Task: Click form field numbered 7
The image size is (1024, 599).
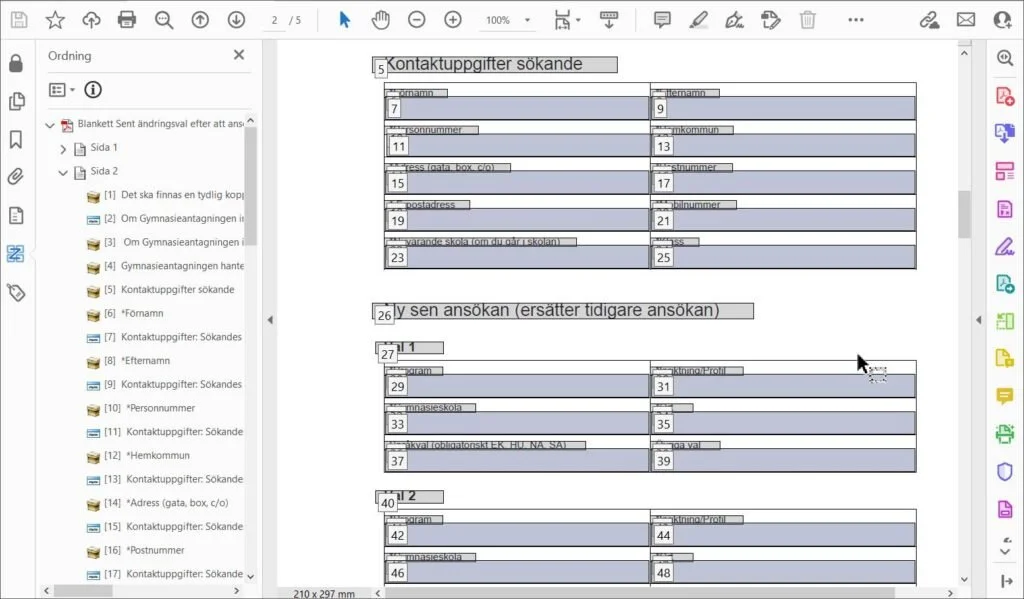Action: click(x=517, y=108)
